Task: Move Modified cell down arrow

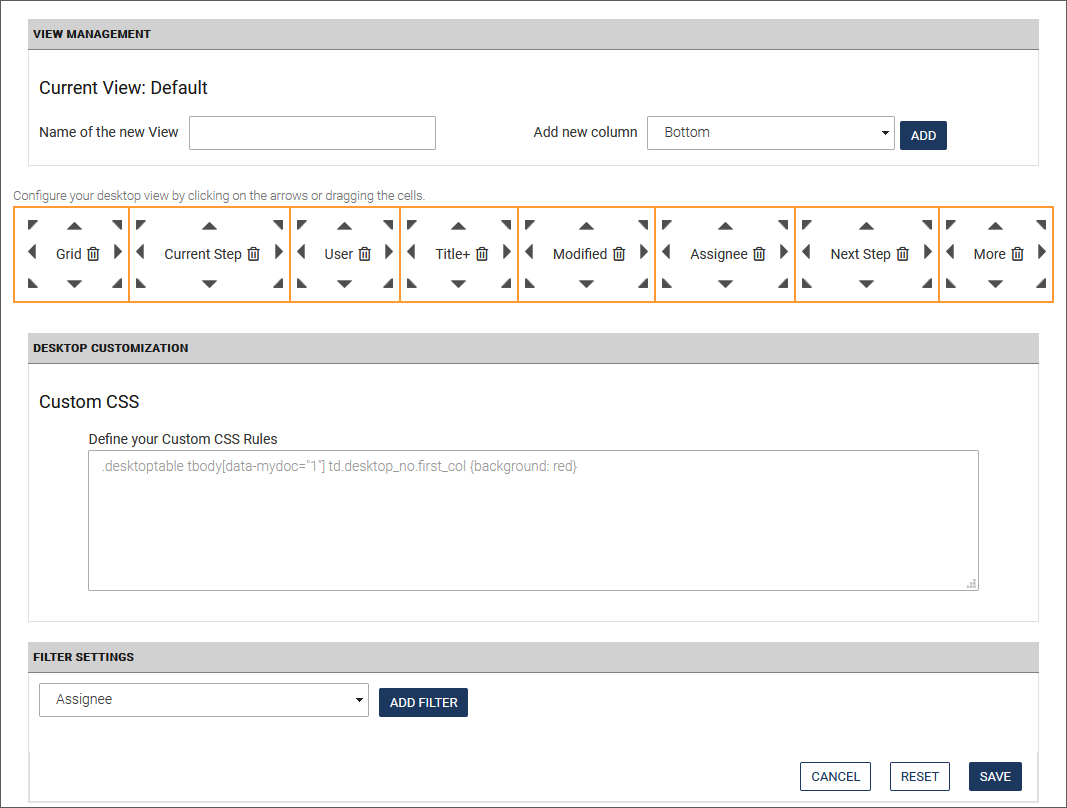Action: pyautogui.click(x=587, y=284)
